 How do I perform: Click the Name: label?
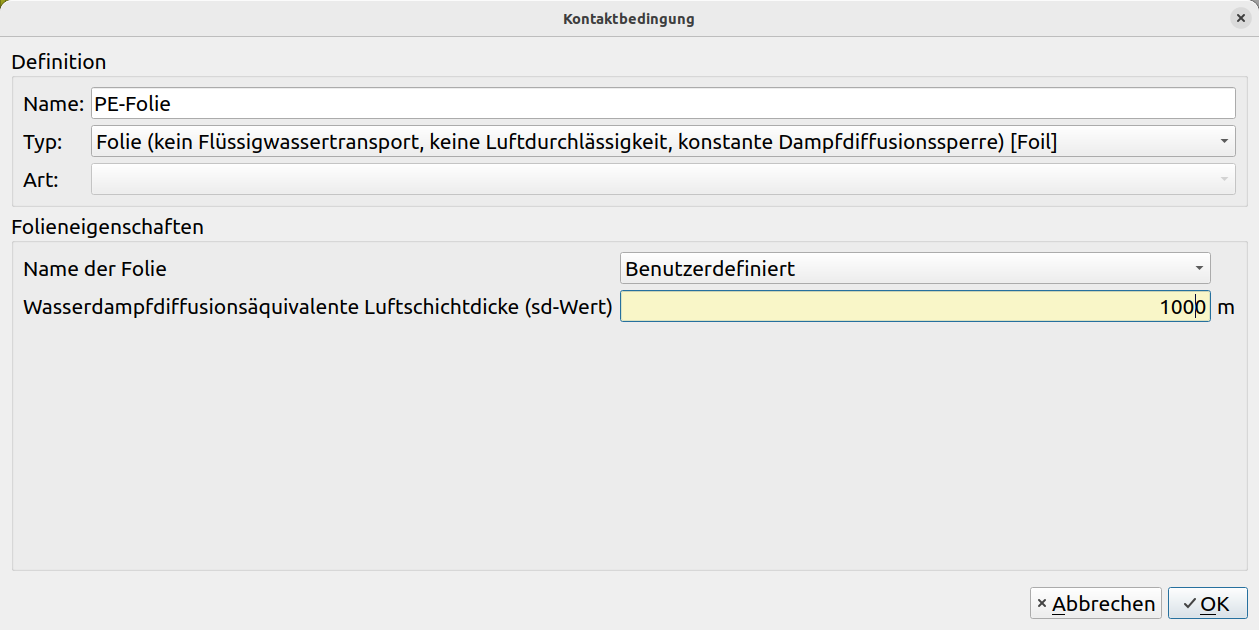(54, 104)
